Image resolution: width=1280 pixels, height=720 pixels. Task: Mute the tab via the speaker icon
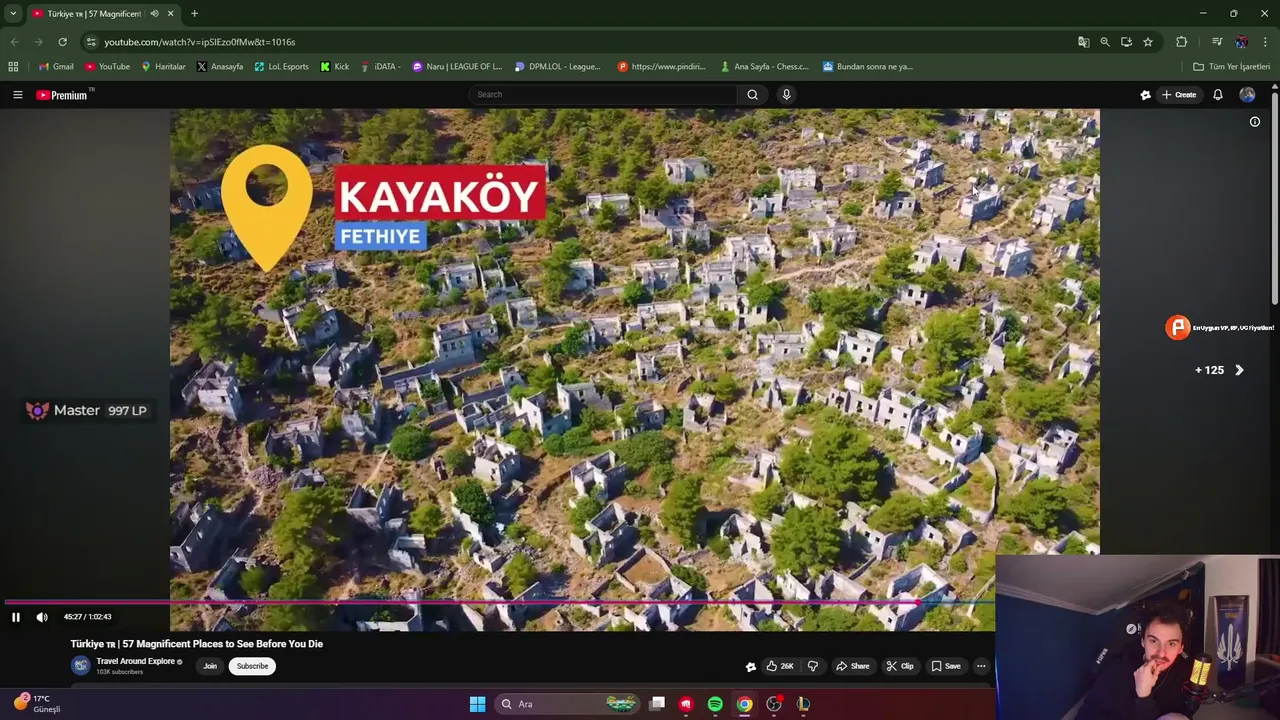(154, 14)
